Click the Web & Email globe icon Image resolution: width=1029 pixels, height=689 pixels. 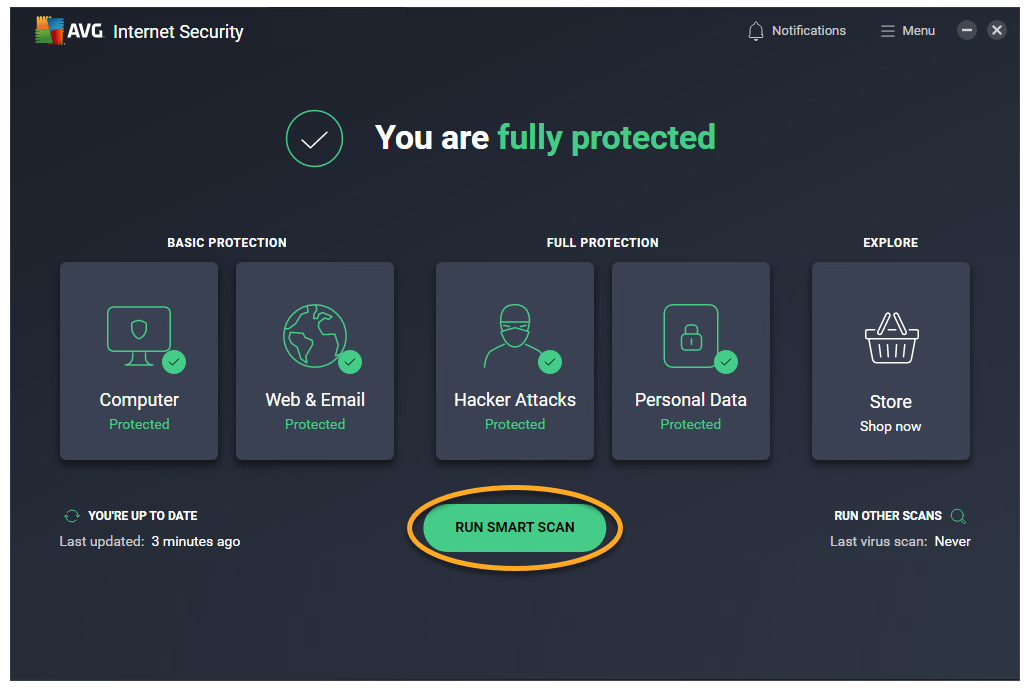[x=315, y=334]
